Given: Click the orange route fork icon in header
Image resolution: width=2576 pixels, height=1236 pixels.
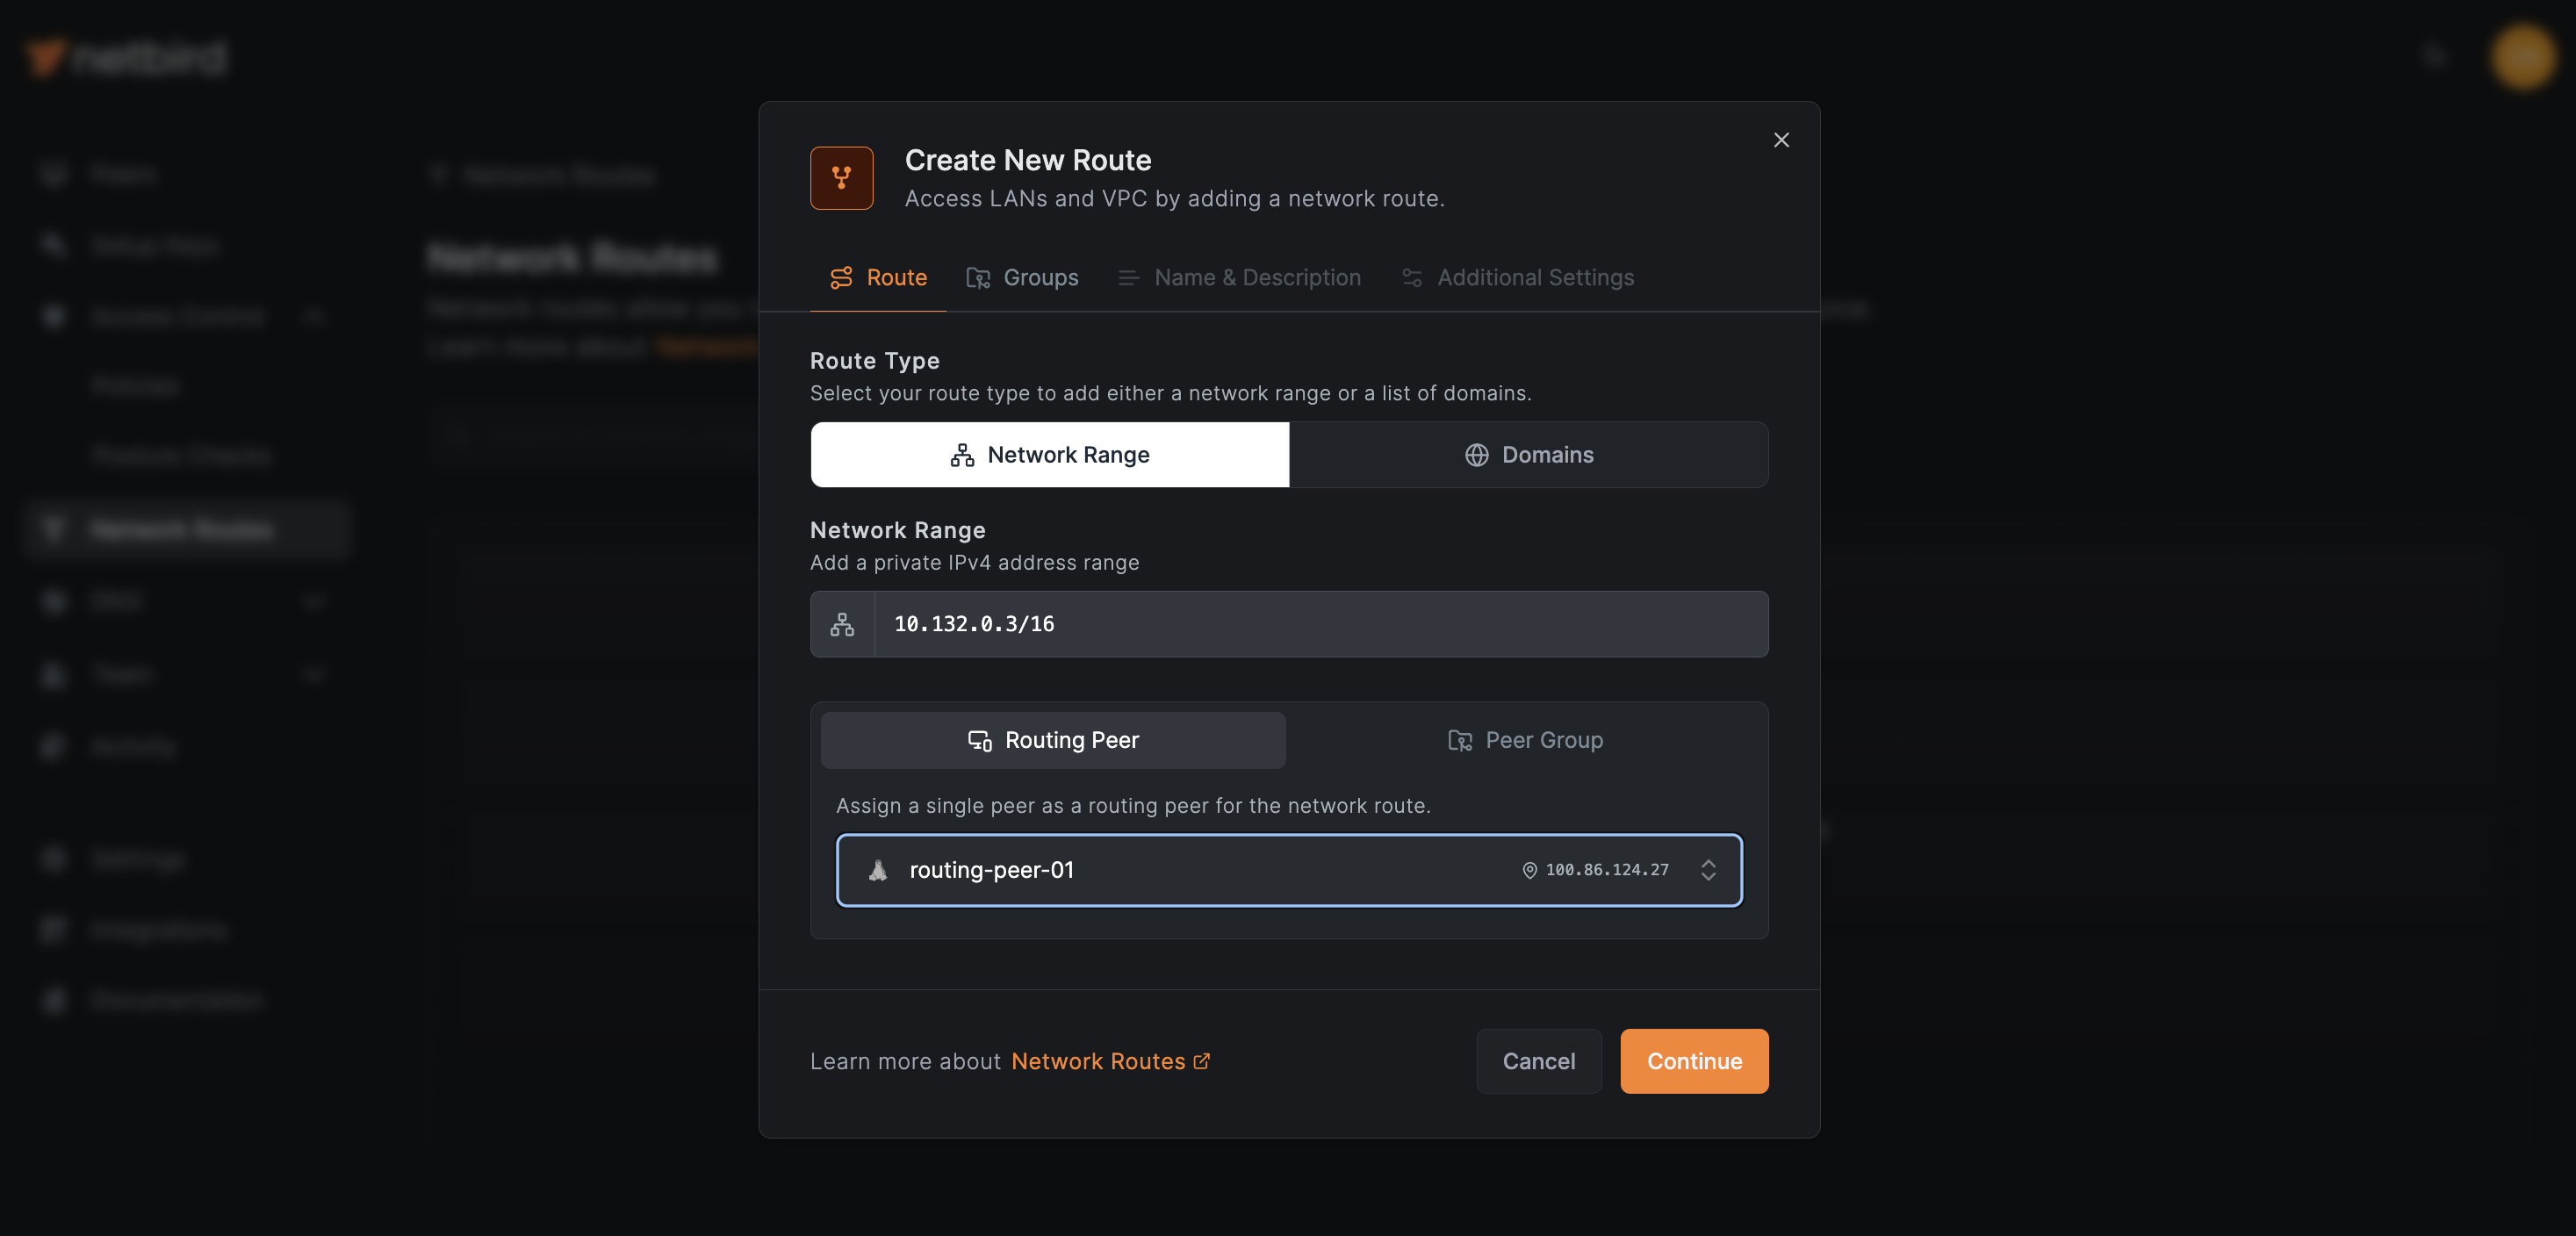Looking at the screenshot, I should [841, 178].
